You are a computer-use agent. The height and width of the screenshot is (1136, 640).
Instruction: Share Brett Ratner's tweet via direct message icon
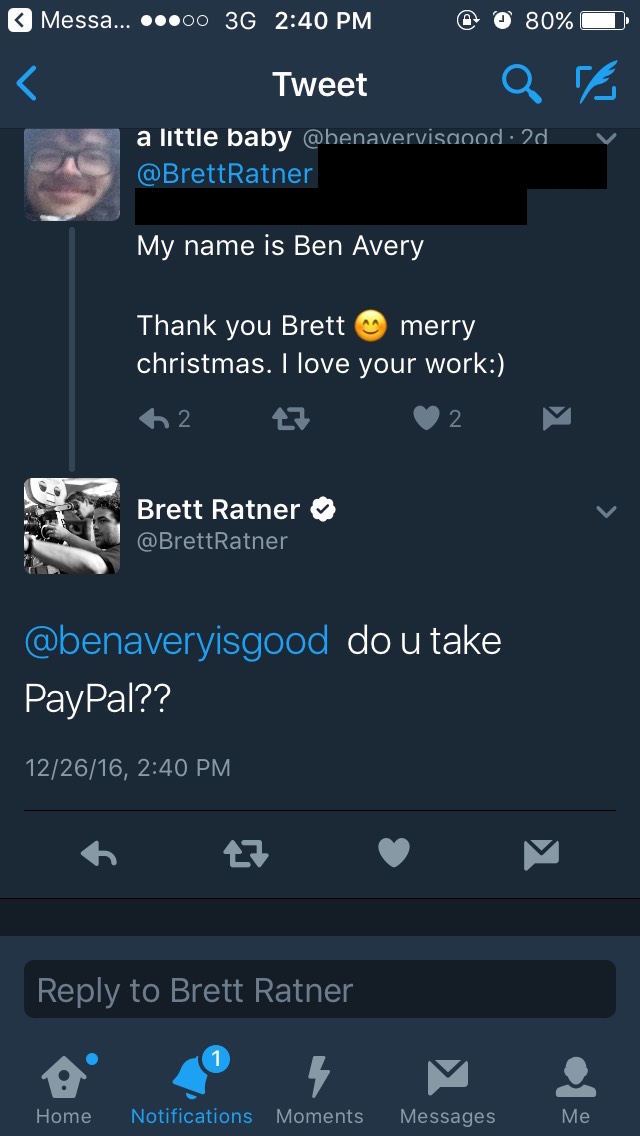[x=541, y=853]
